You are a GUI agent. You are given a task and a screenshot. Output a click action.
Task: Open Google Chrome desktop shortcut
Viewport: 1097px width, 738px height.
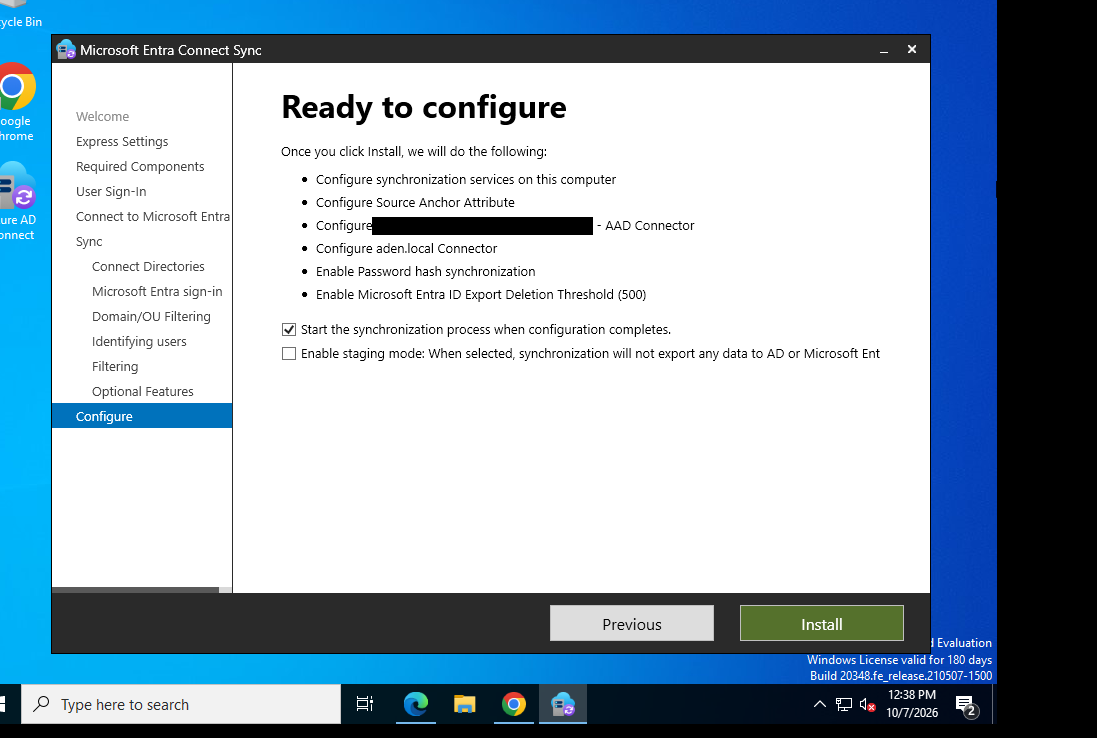(16, 103)
